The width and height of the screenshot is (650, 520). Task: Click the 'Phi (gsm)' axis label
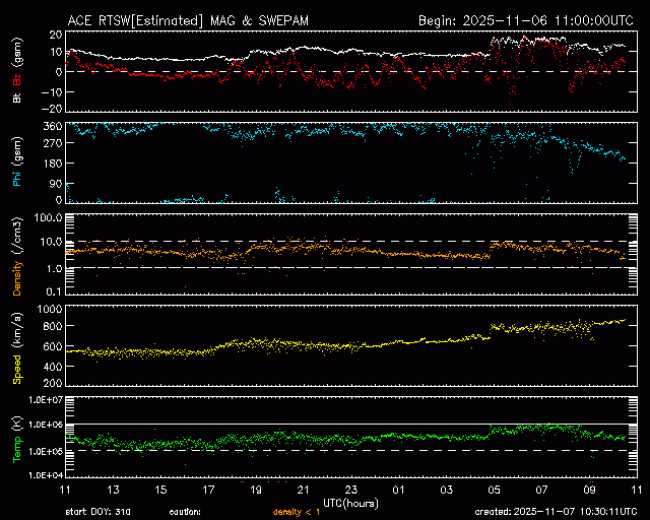point(17,163)
